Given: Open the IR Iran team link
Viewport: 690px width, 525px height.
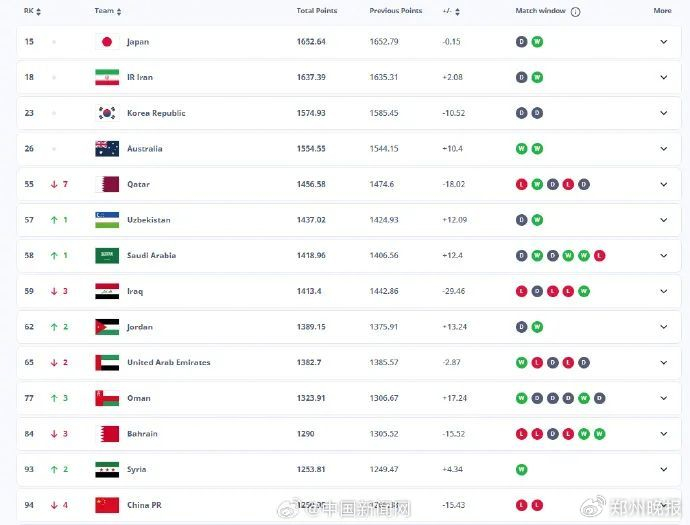Looking at the screenshot, I should 140,77.
